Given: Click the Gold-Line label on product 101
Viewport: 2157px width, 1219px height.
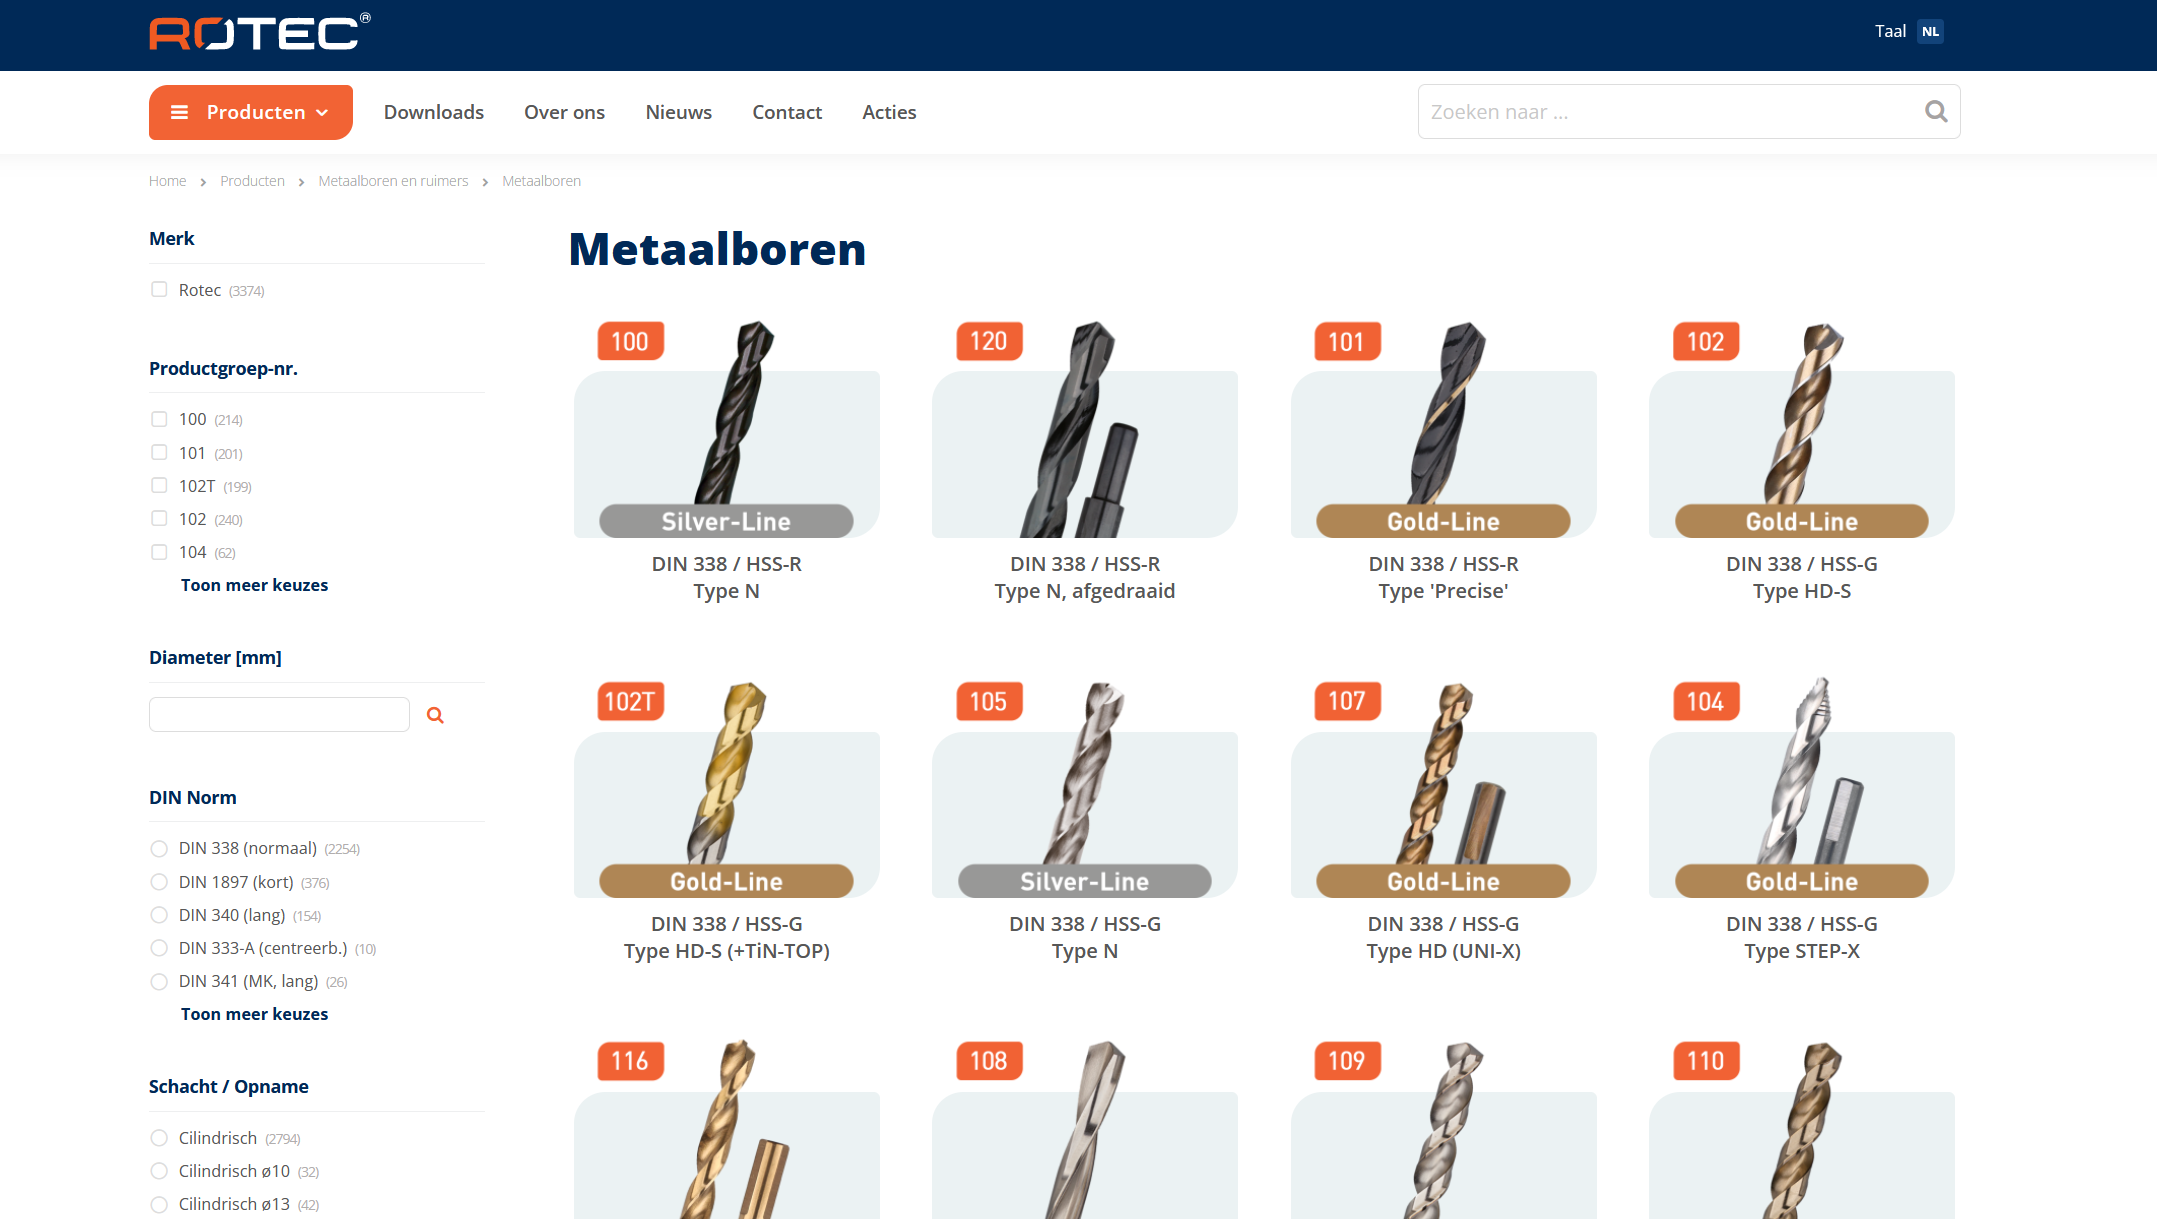Looking at the screenshot, I should coord(1443,521).
